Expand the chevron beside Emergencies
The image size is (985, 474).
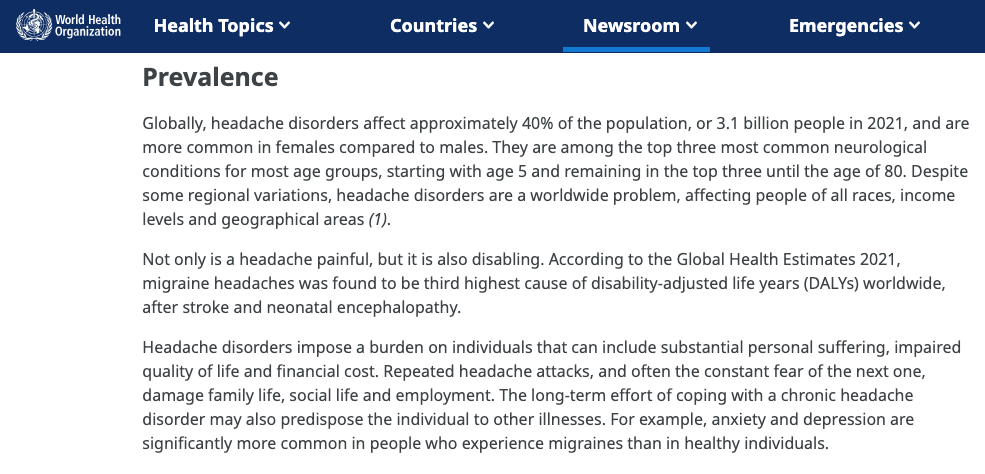point(914,26)
